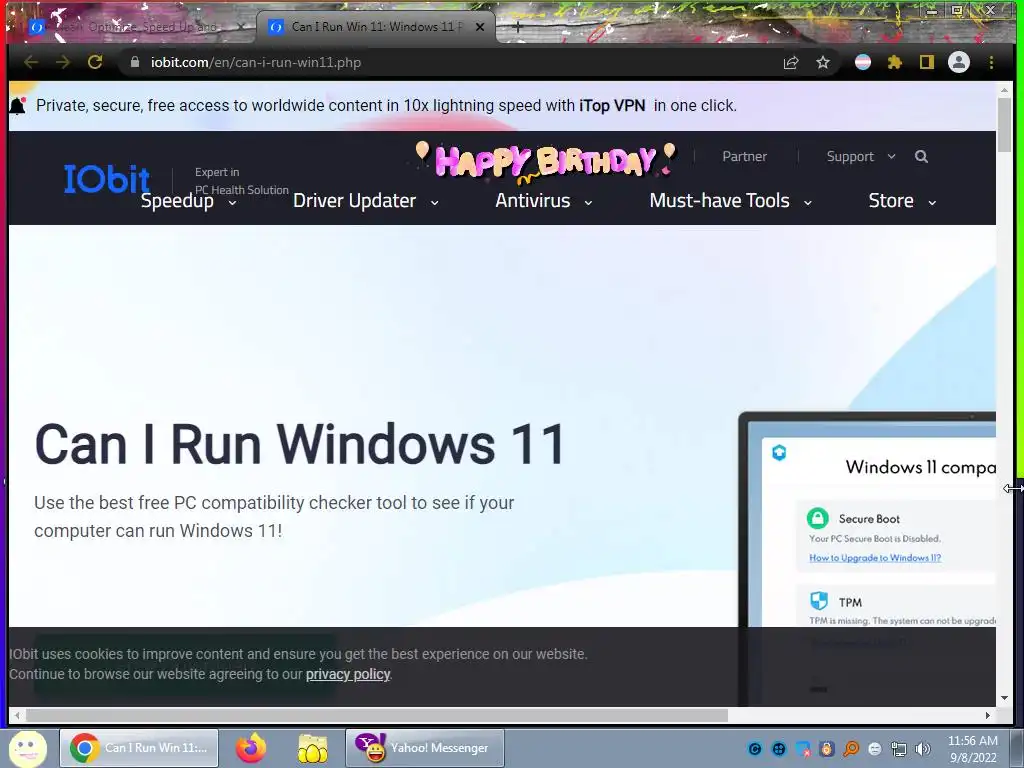Open the privacy policy link
The width and height of the screenshot is (1024, 768).
coord(348,674)
